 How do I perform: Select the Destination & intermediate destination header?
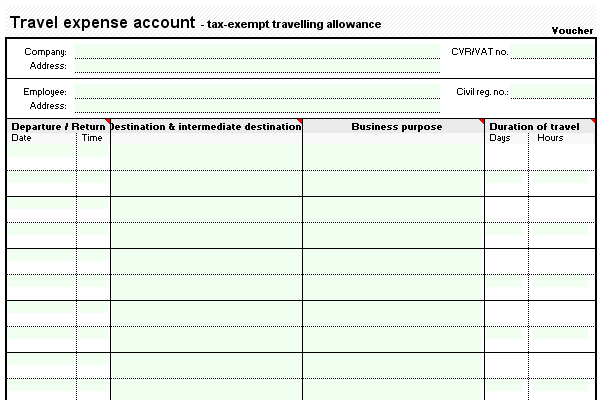point(206,127)
